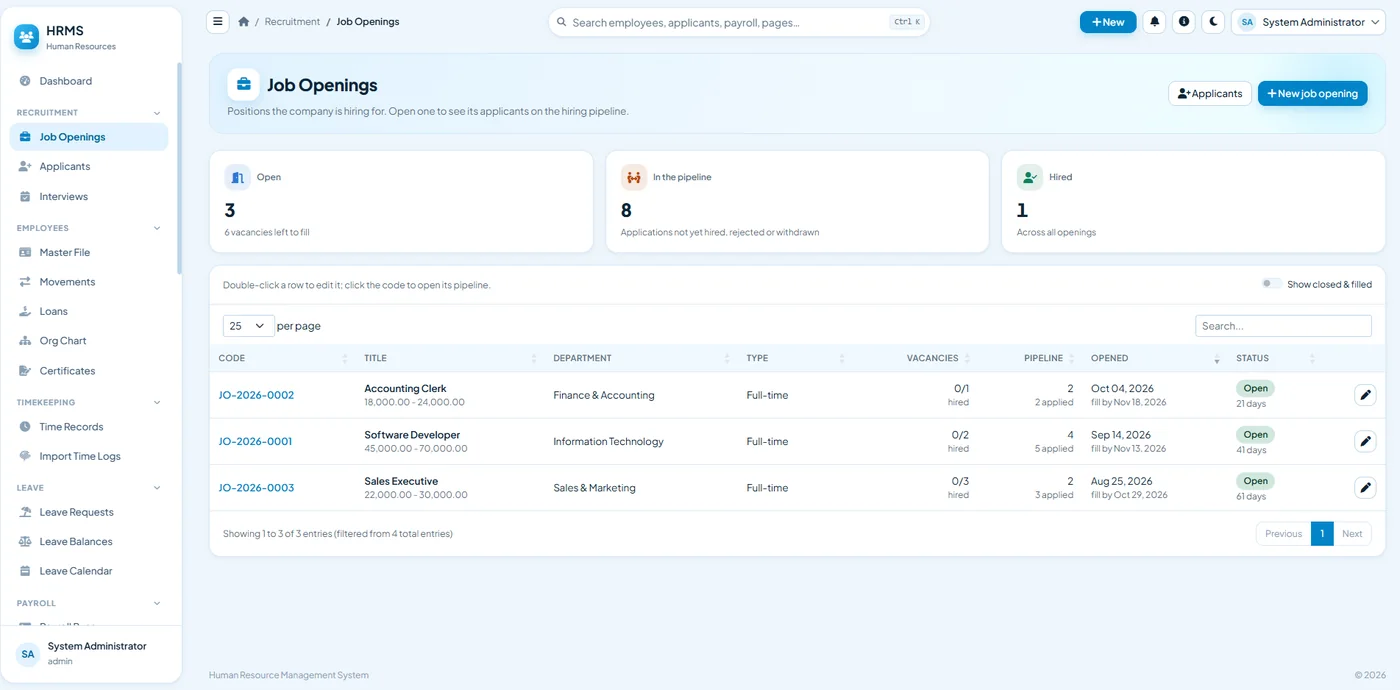The height and width of the screenshot is (690, 1400).
Task: Go to Master File in sidebar
Action: tap(89, 253)
